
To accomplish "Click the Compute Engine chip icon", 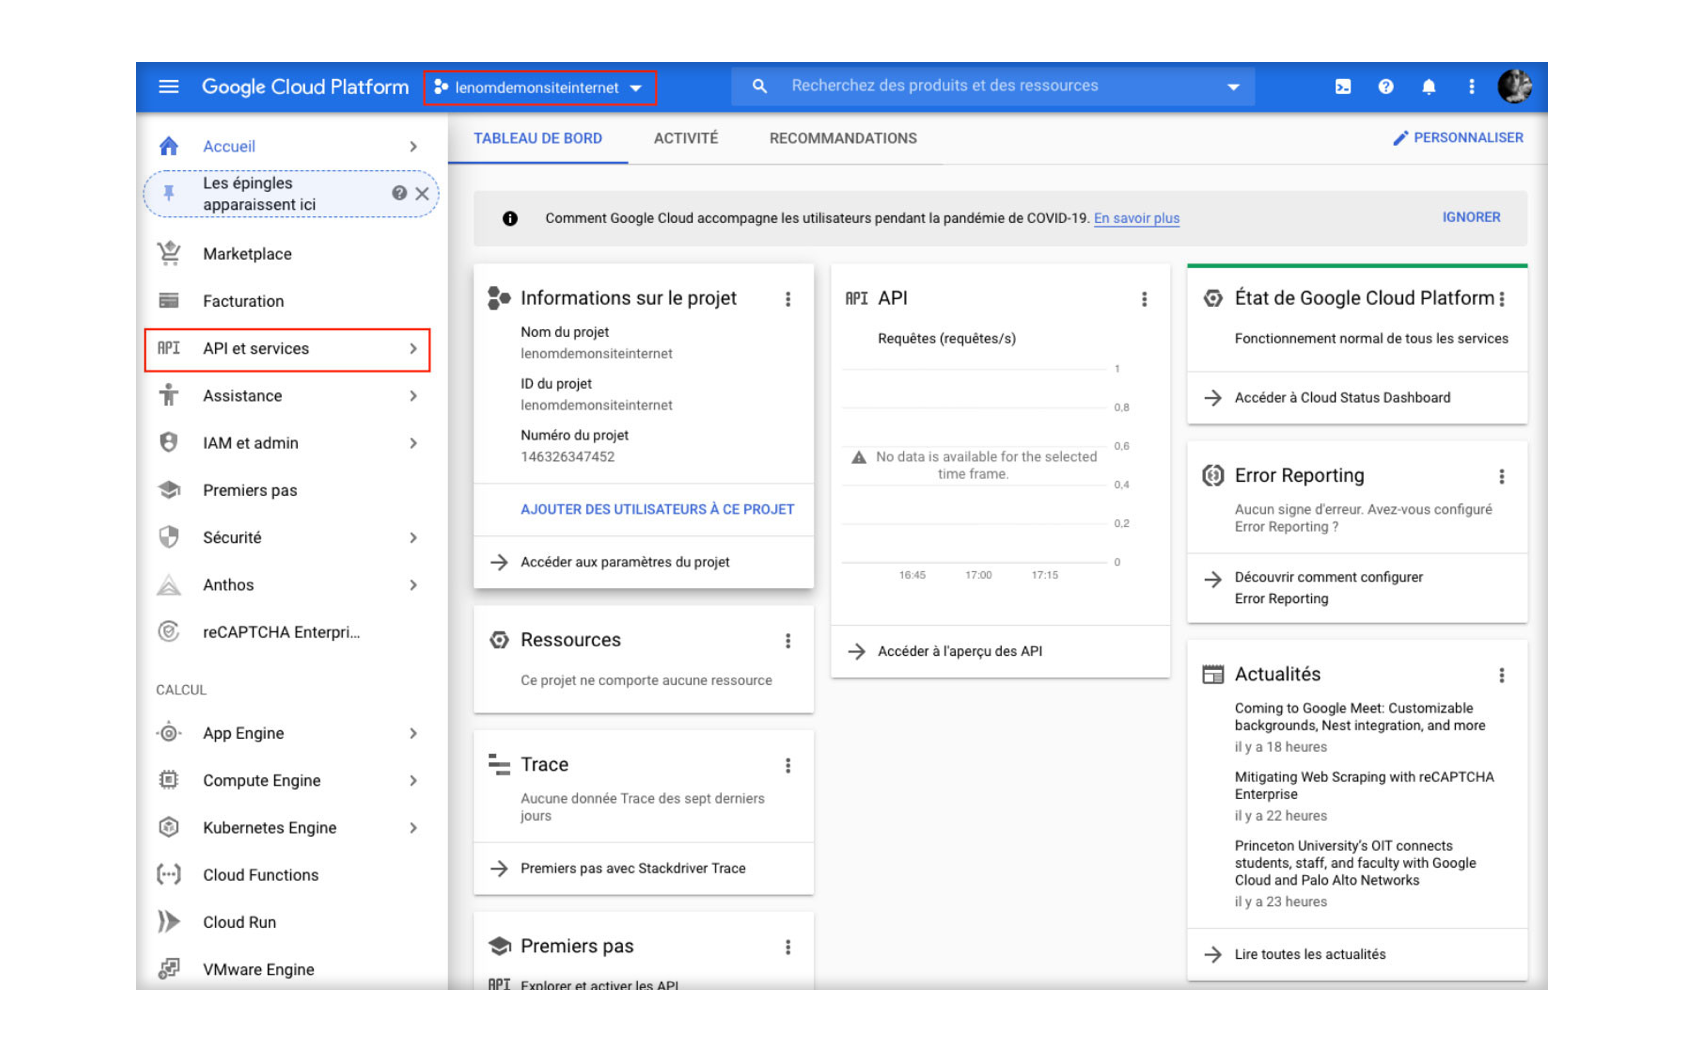I will coord(169,780).
